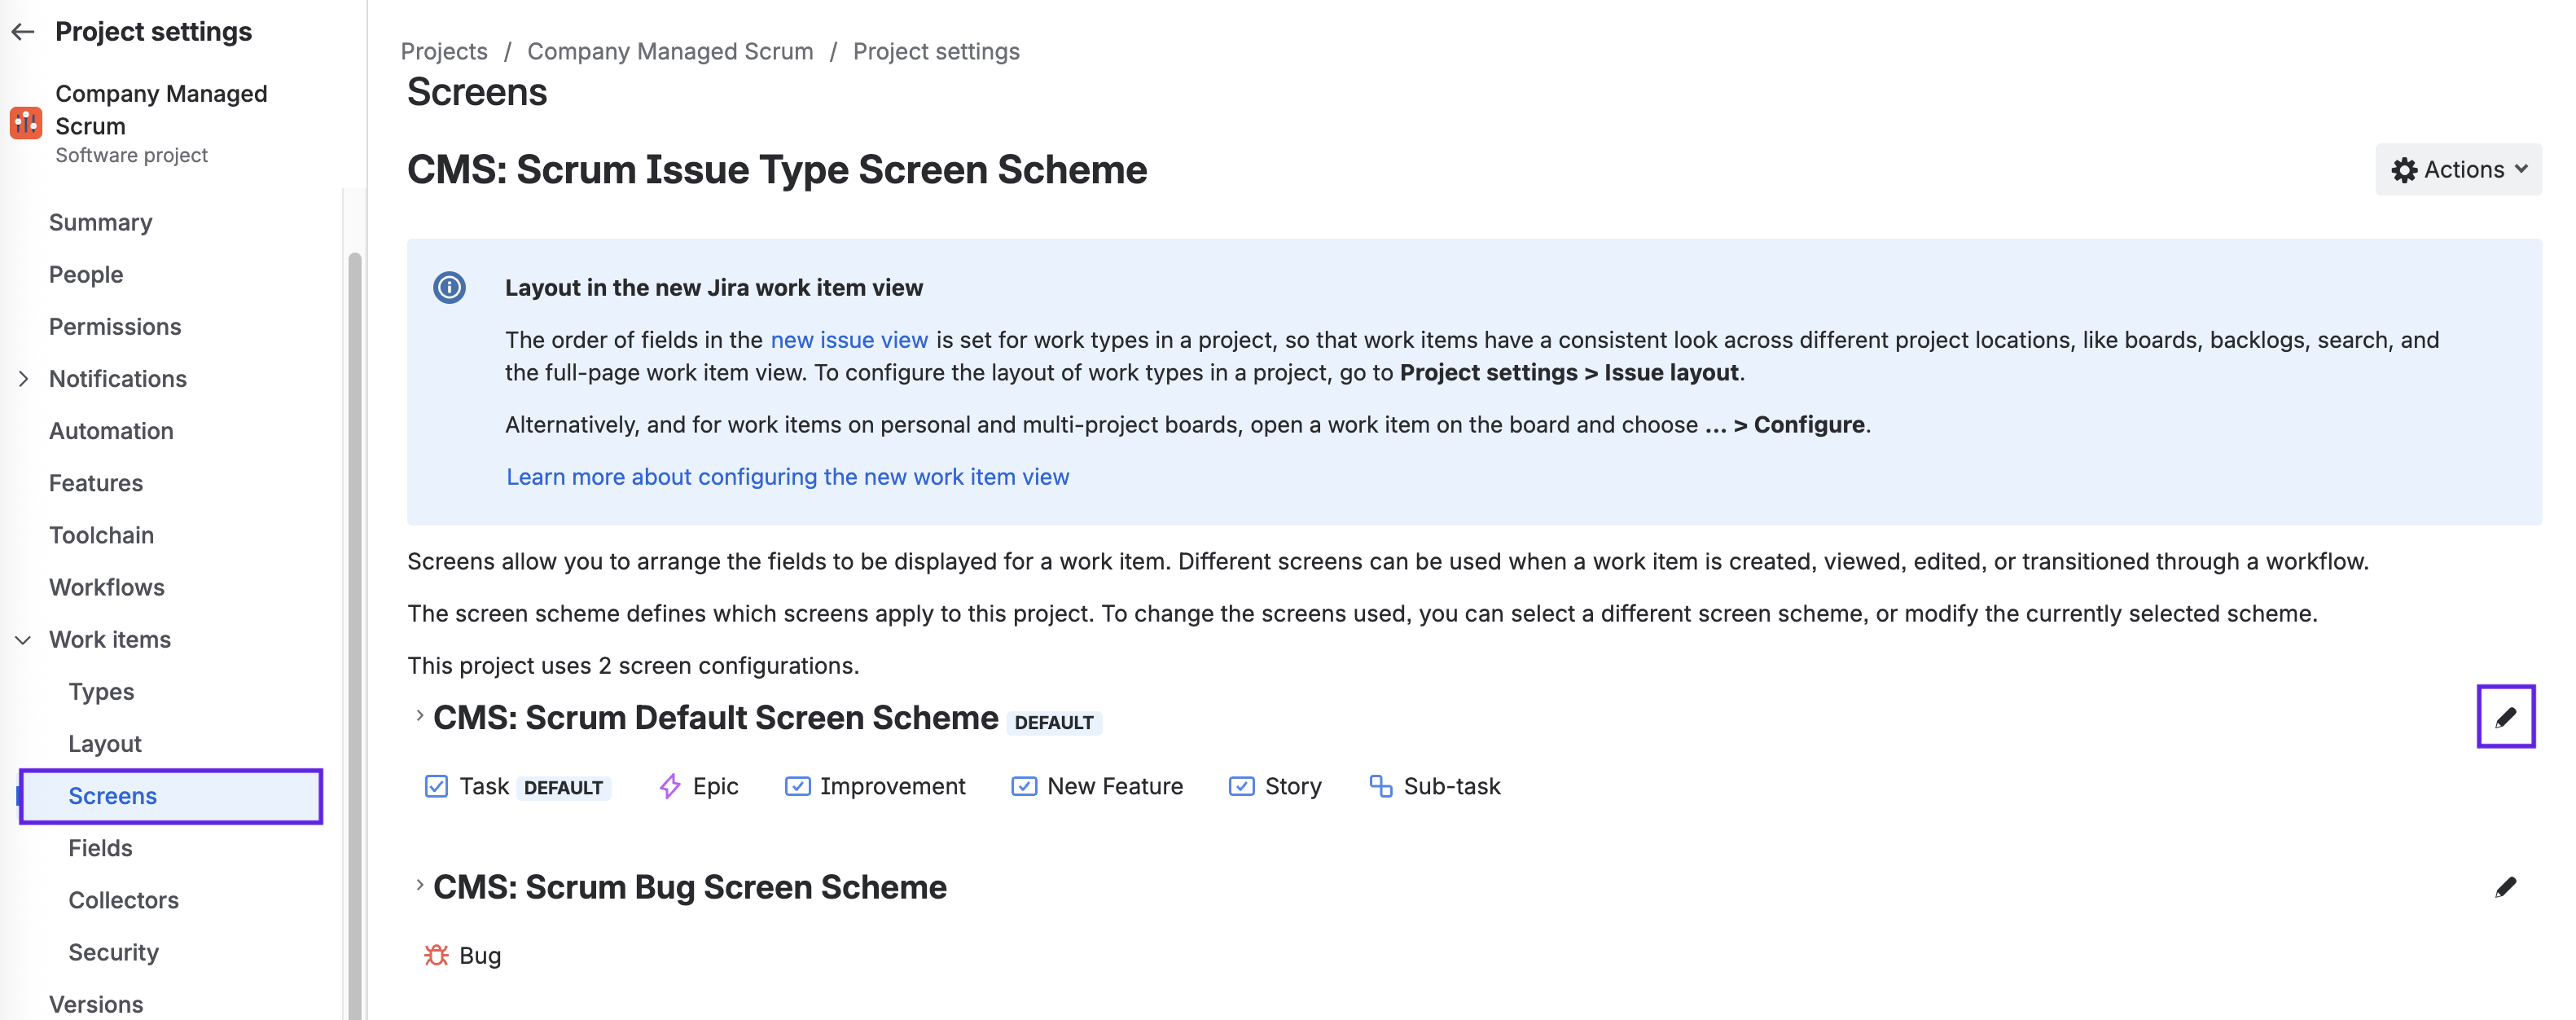Open the Actions dropdown menu
Screen dimensions: 2576x1020
(x=2457, y=170)
